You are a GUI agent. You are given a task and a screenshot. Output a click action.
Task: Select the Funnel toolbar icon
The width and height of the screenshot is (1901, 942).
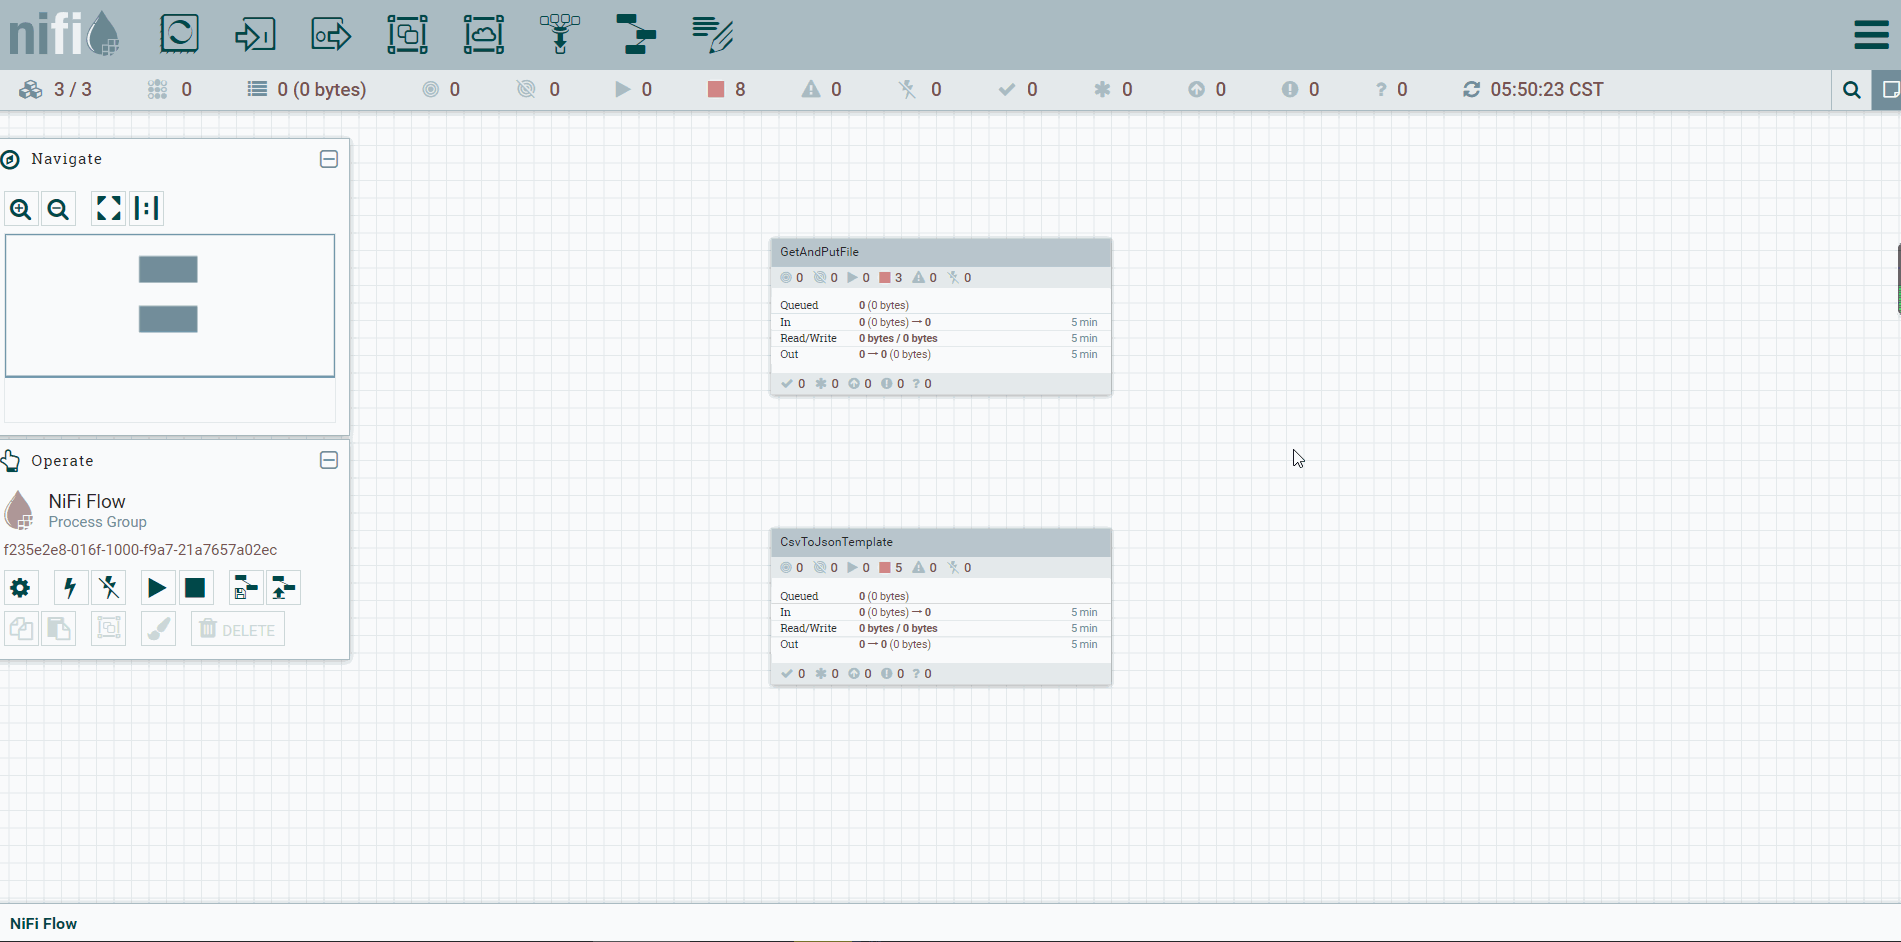click(559, 34)
